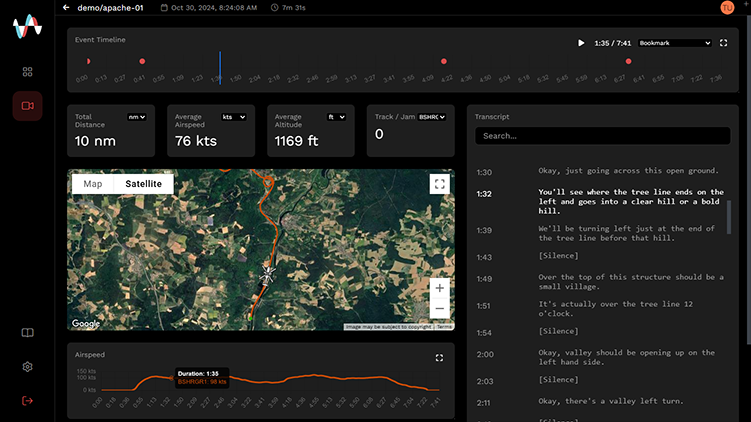Click the transcript Search field

click(603, 136)
